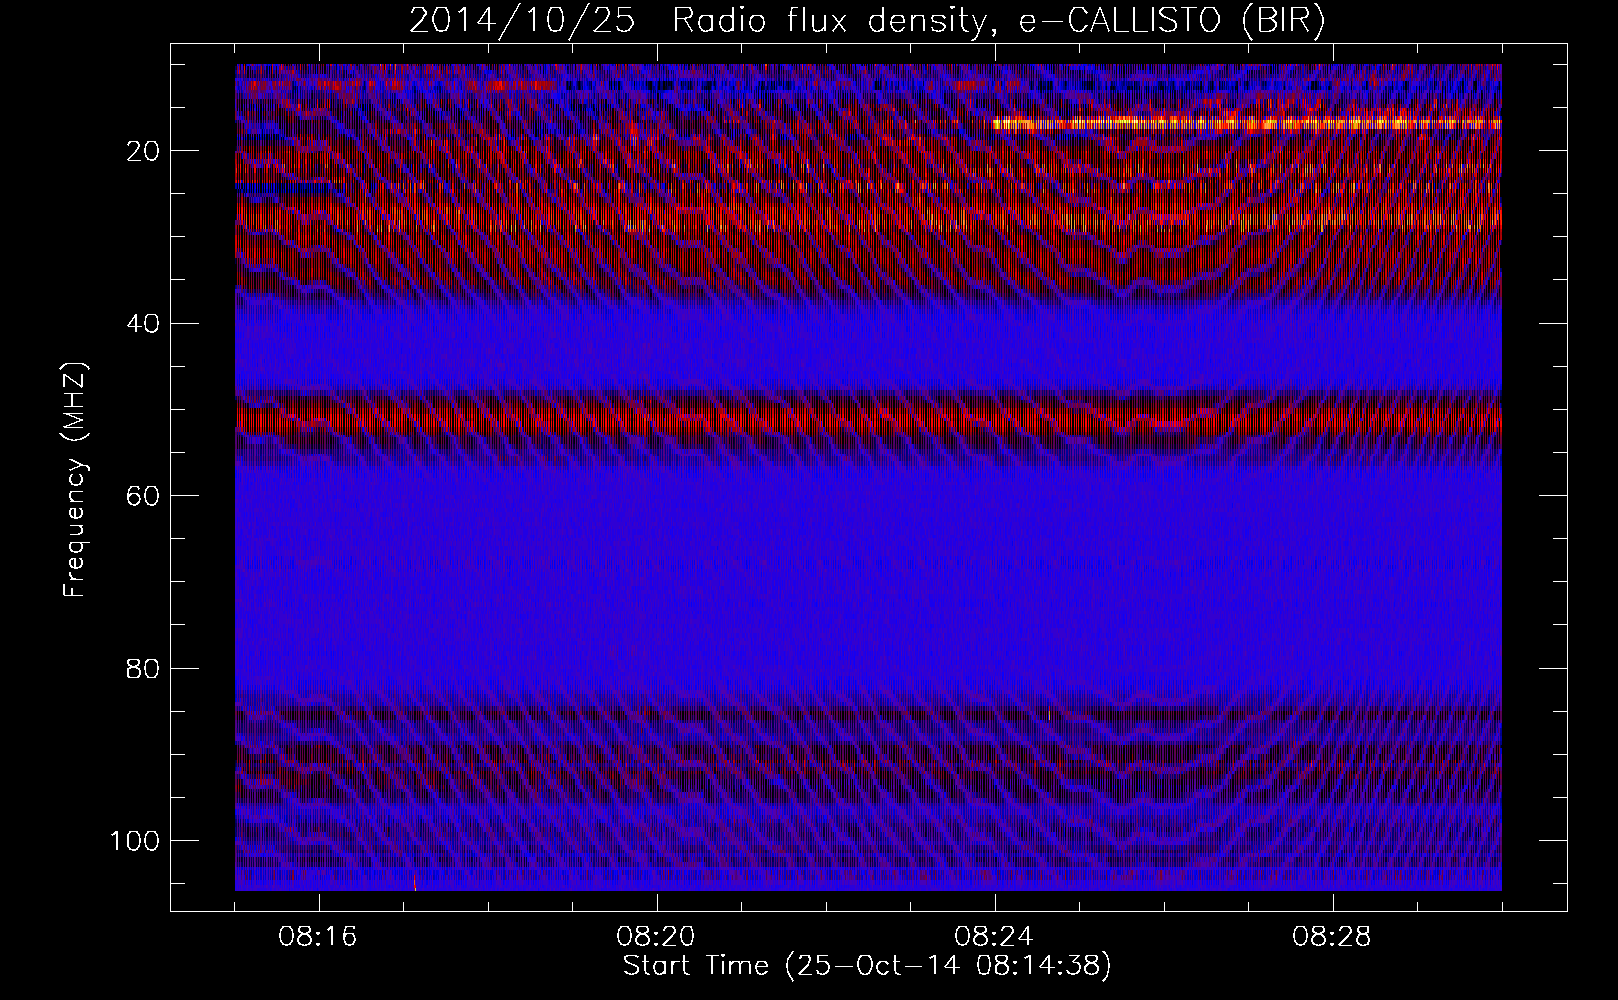Click the '60' frequency tick label

tap(141, 496)
